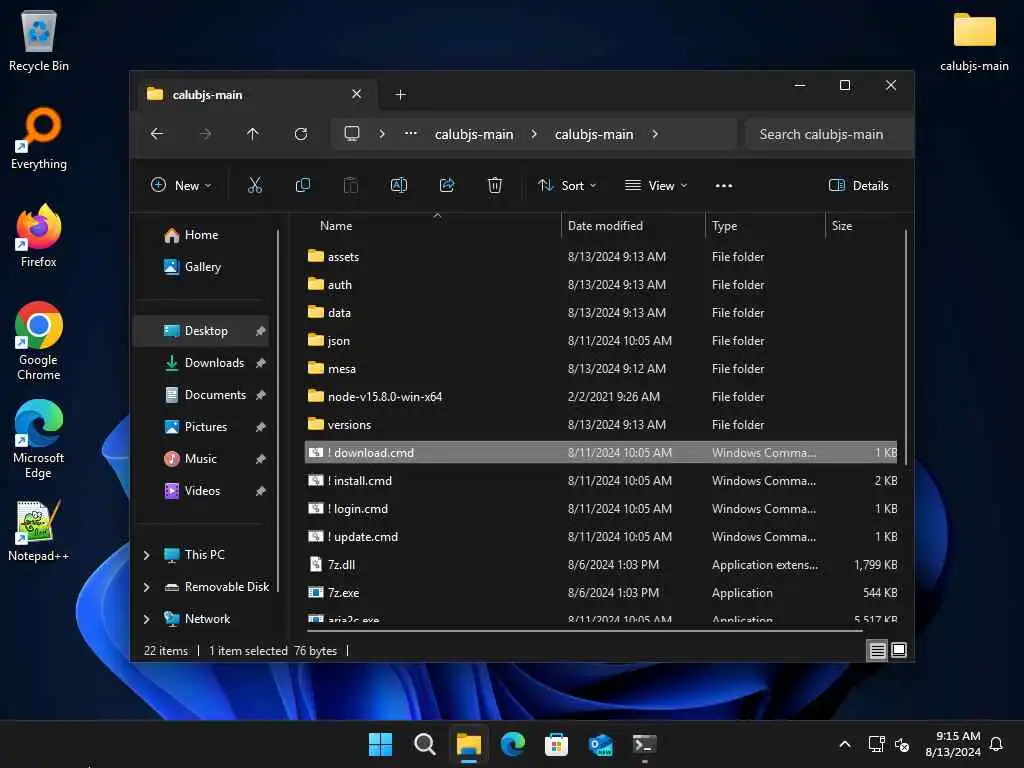Open Edge from the taskbar
The image size is (1024, 768).
coord(513,744)
